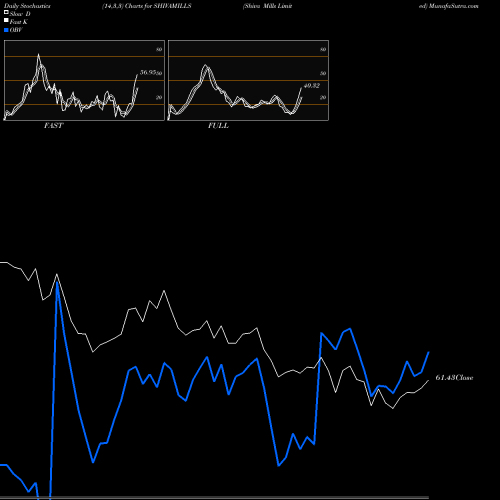Click the 61.43 Close price label
The width and height of the screenshot is (500, 500).
[454, 378]
